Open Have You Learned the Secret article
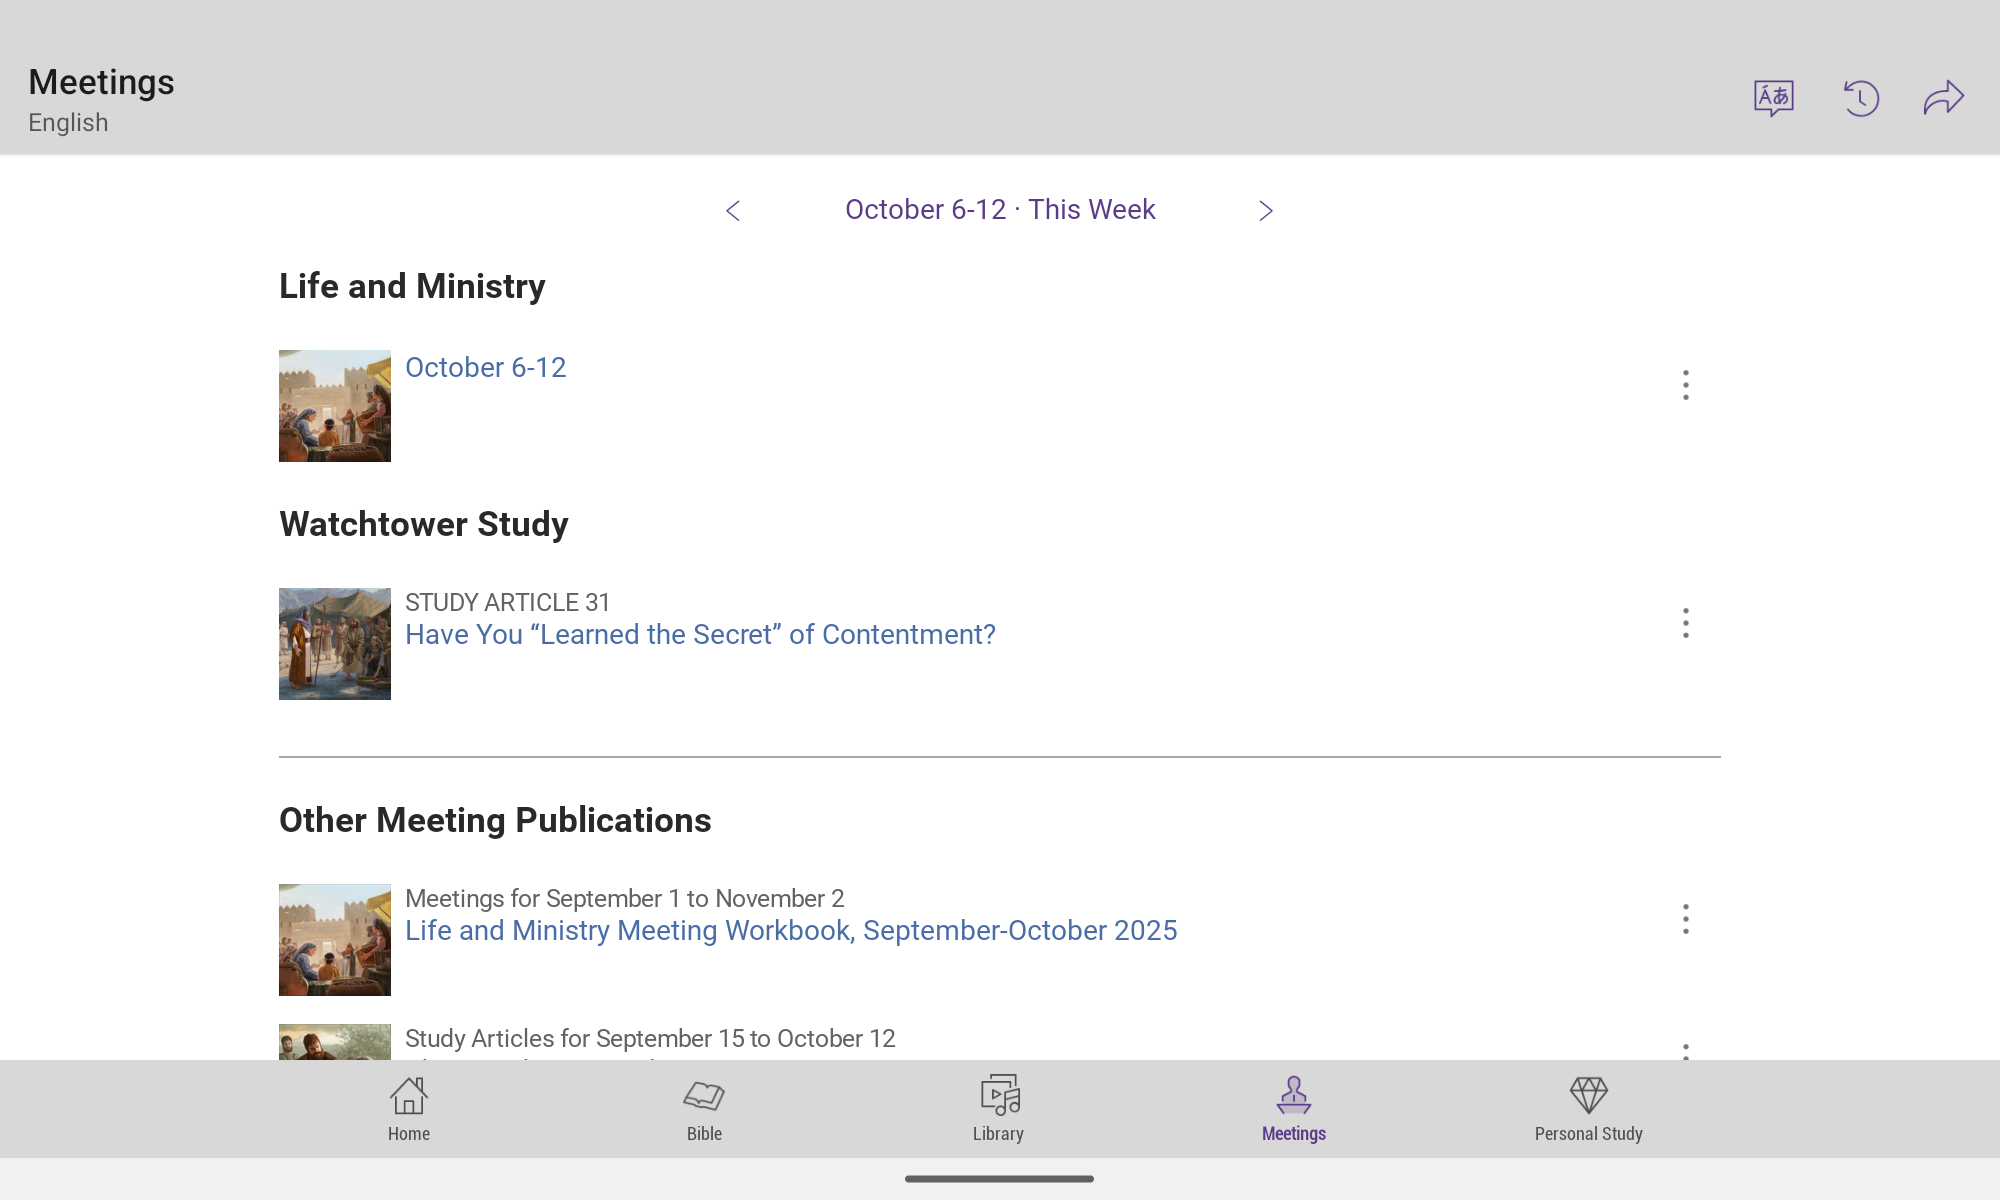 (700, 635)
